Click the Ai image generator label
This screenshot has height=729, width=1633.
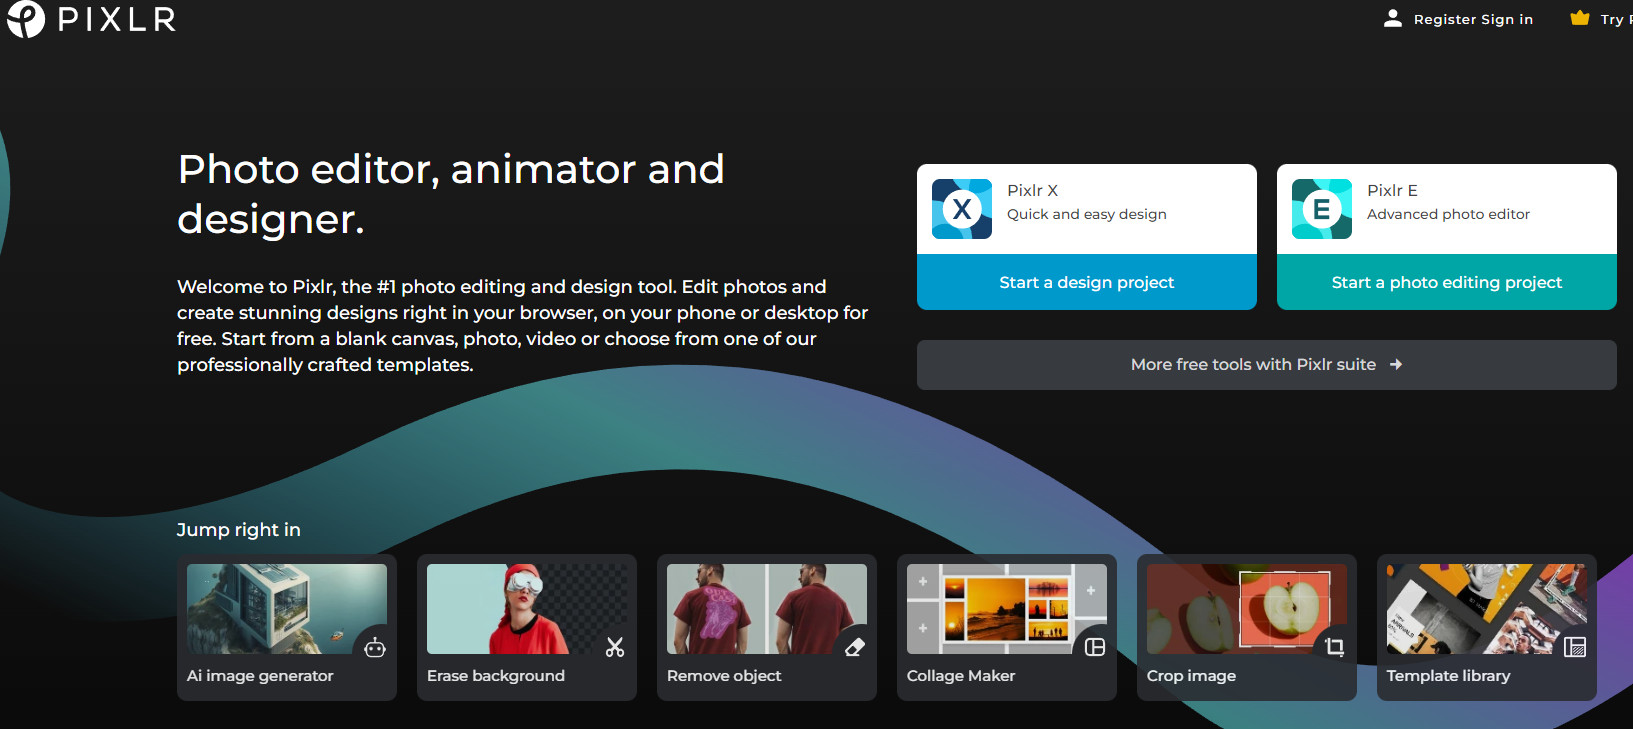(x=260, y=676)
